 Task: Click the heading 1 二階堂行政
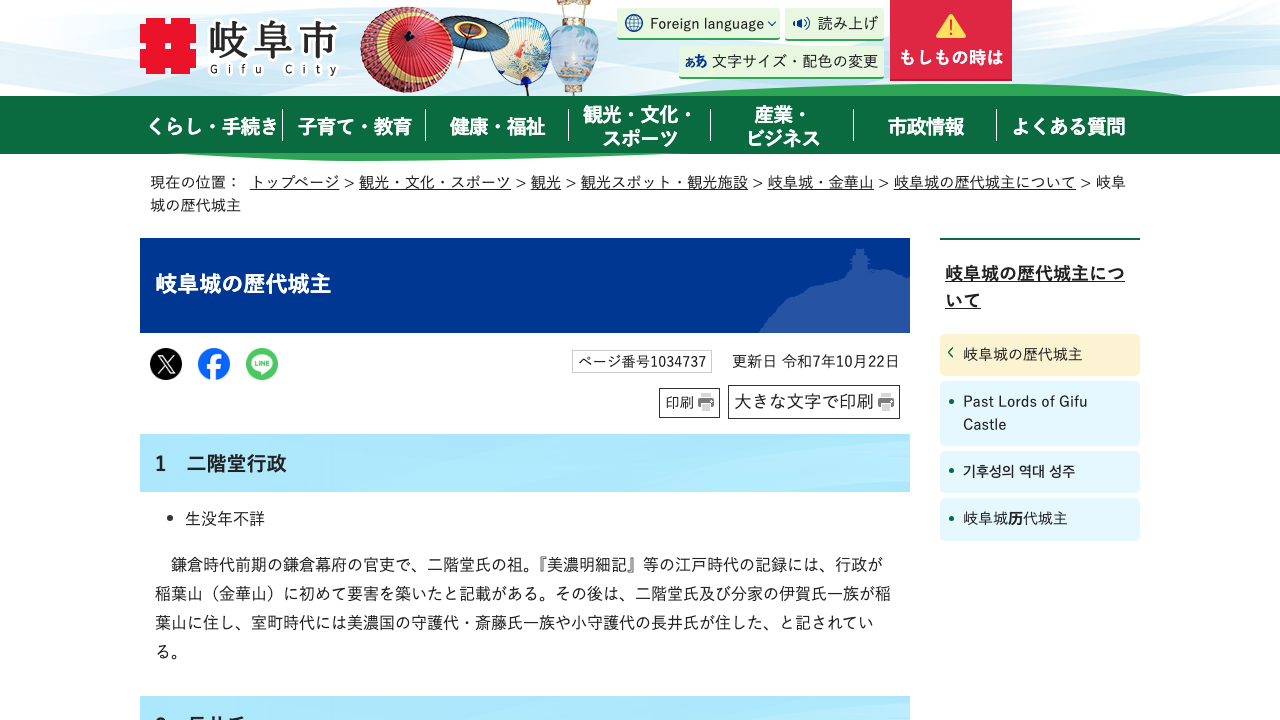pyautogui.click(x=525, y=463)
